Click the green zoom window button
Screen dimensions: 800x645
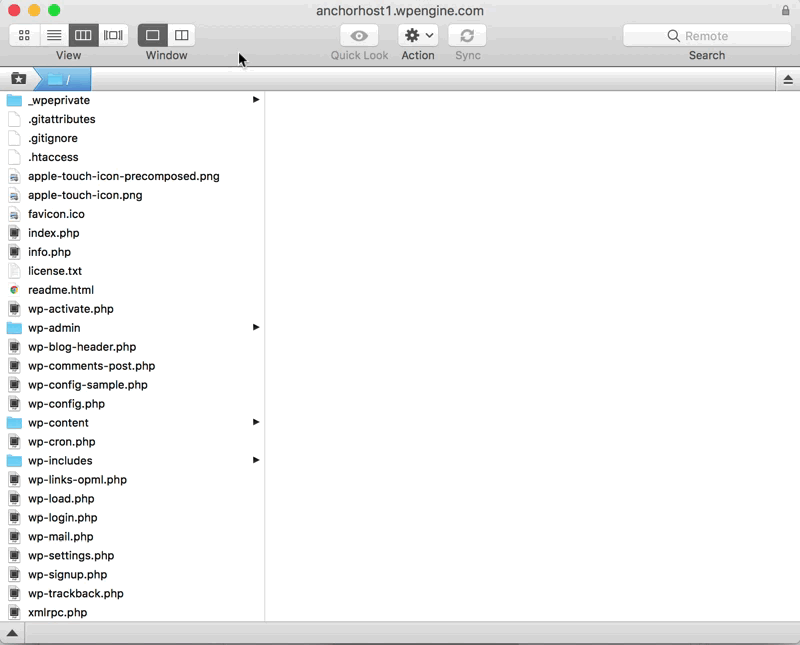point(54,10)
